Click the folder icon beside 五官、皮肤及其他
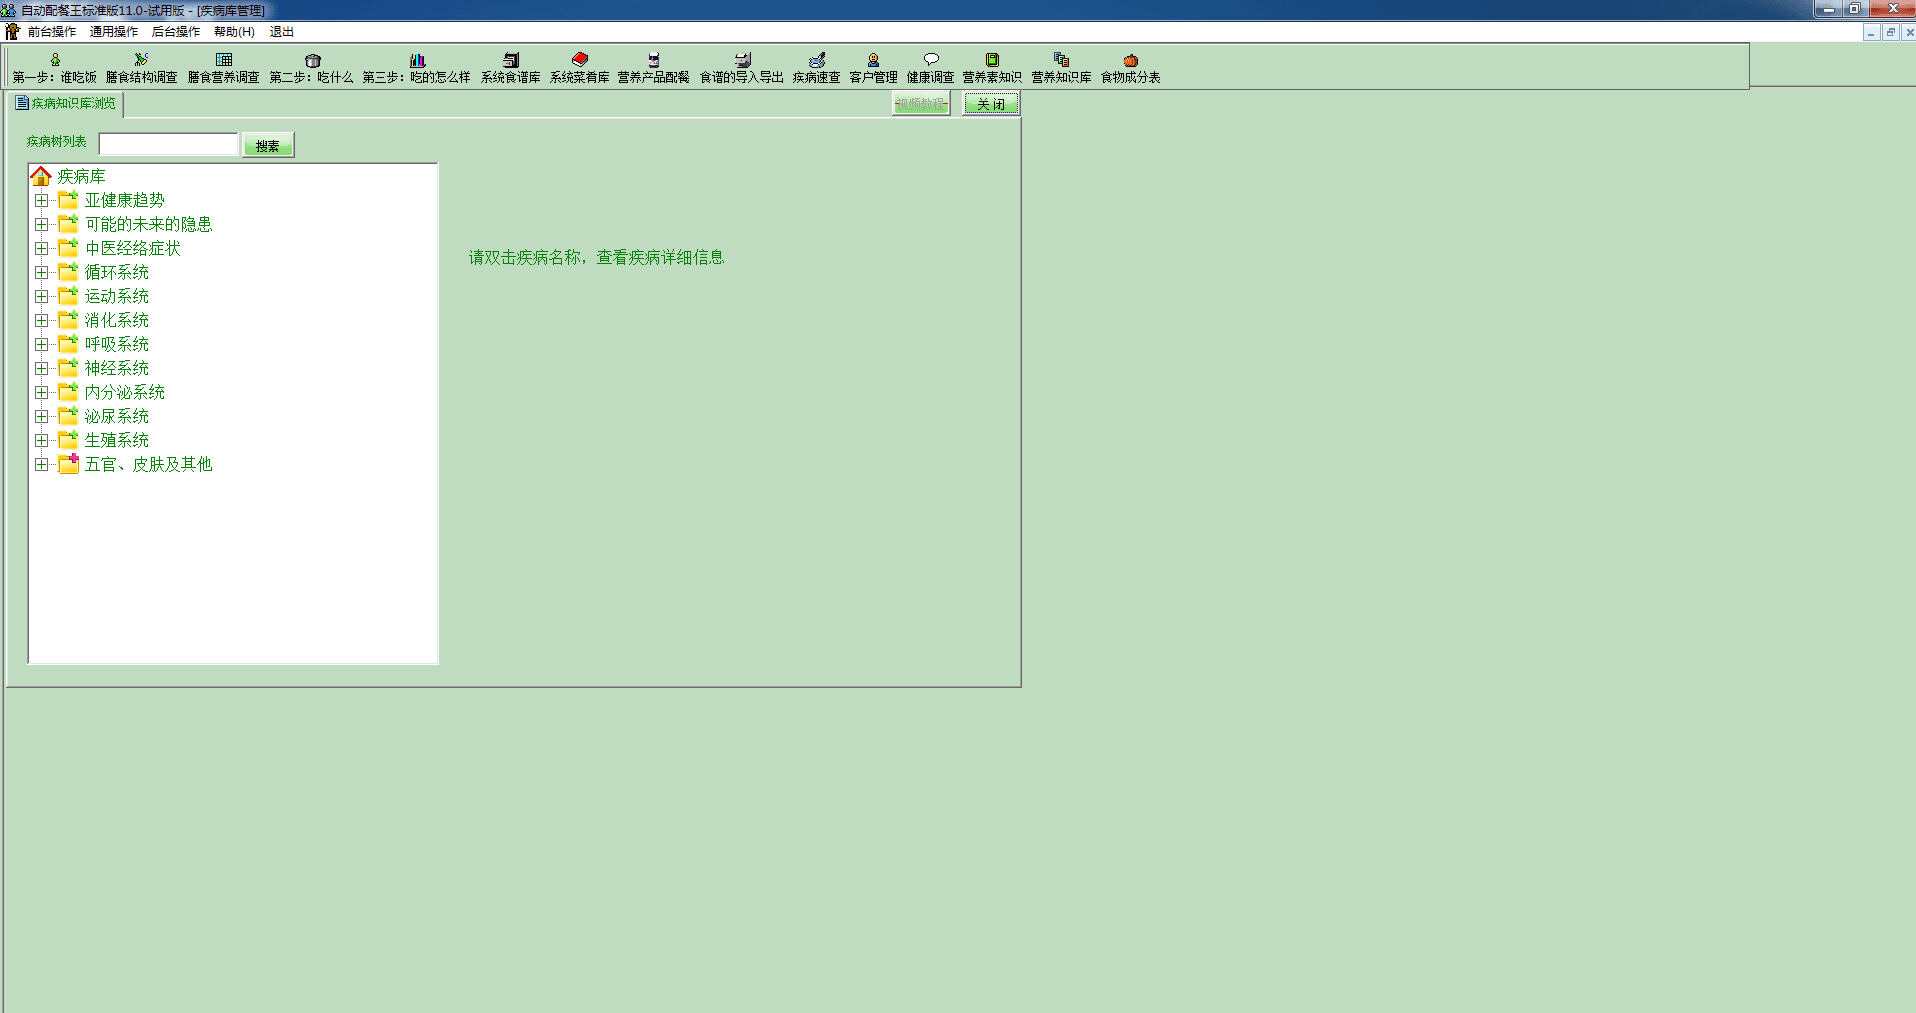The width and height of the screenshot is (1916, 1013). point(68,464)
